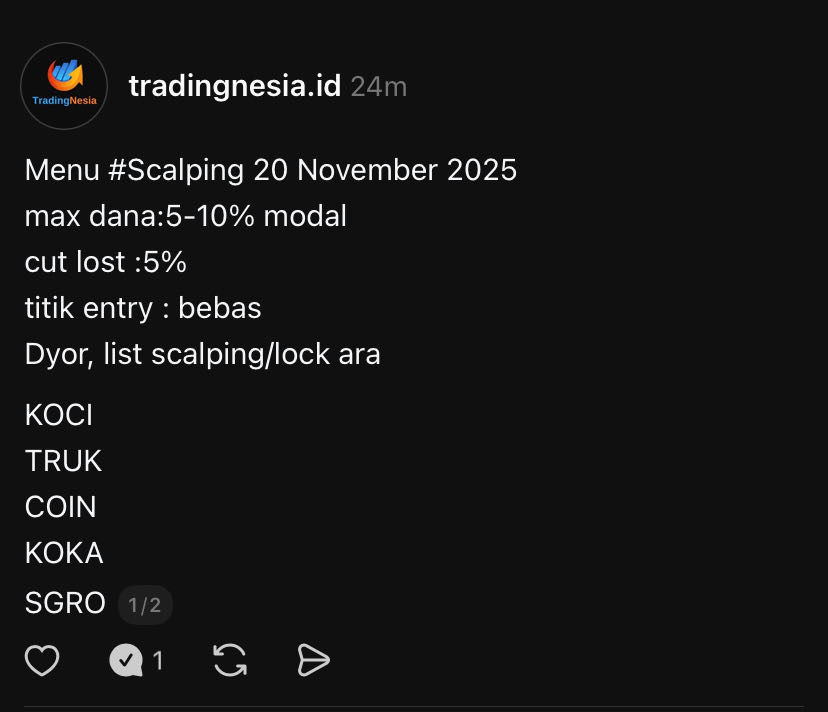
Task: Share the post with the send arrow icon
Action: [x=313, y=660]
